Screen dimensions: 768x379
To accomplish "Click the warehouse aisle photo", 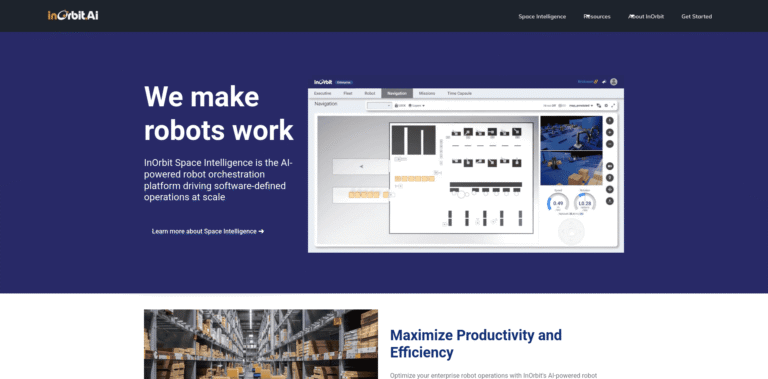I will pyautogui.click(x=261, y=344).
